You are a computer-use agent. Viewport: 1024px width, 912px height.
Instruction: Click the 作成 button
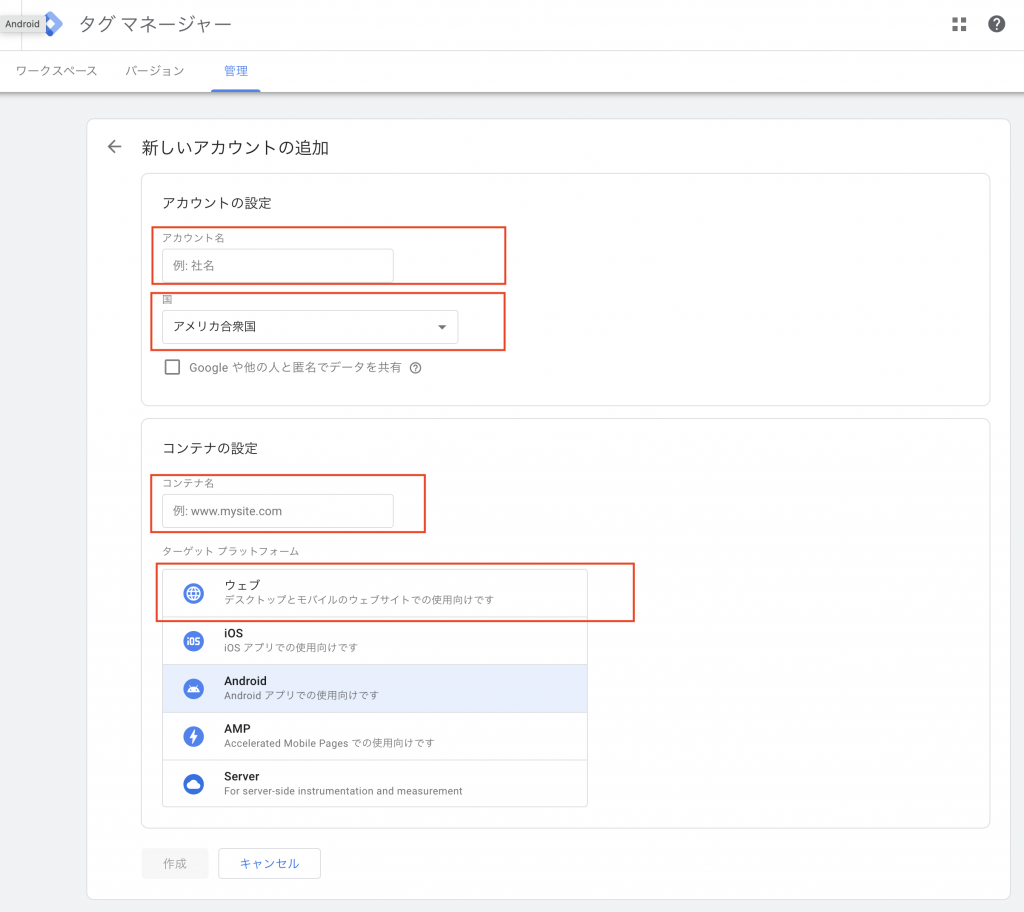175,864
